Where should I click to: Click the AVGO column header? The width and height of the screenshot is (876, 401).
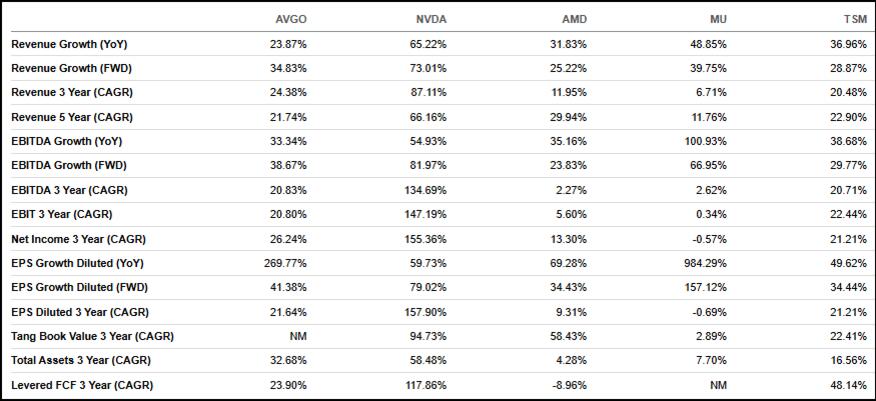(x=291, y=20)
